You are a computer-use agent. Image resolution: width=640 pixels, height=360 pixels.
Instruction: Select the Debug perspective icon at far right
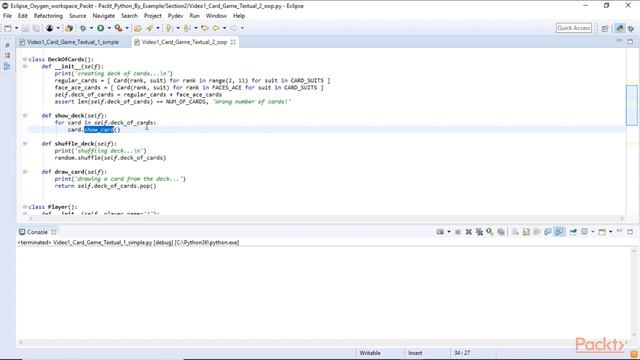point(631,28)
